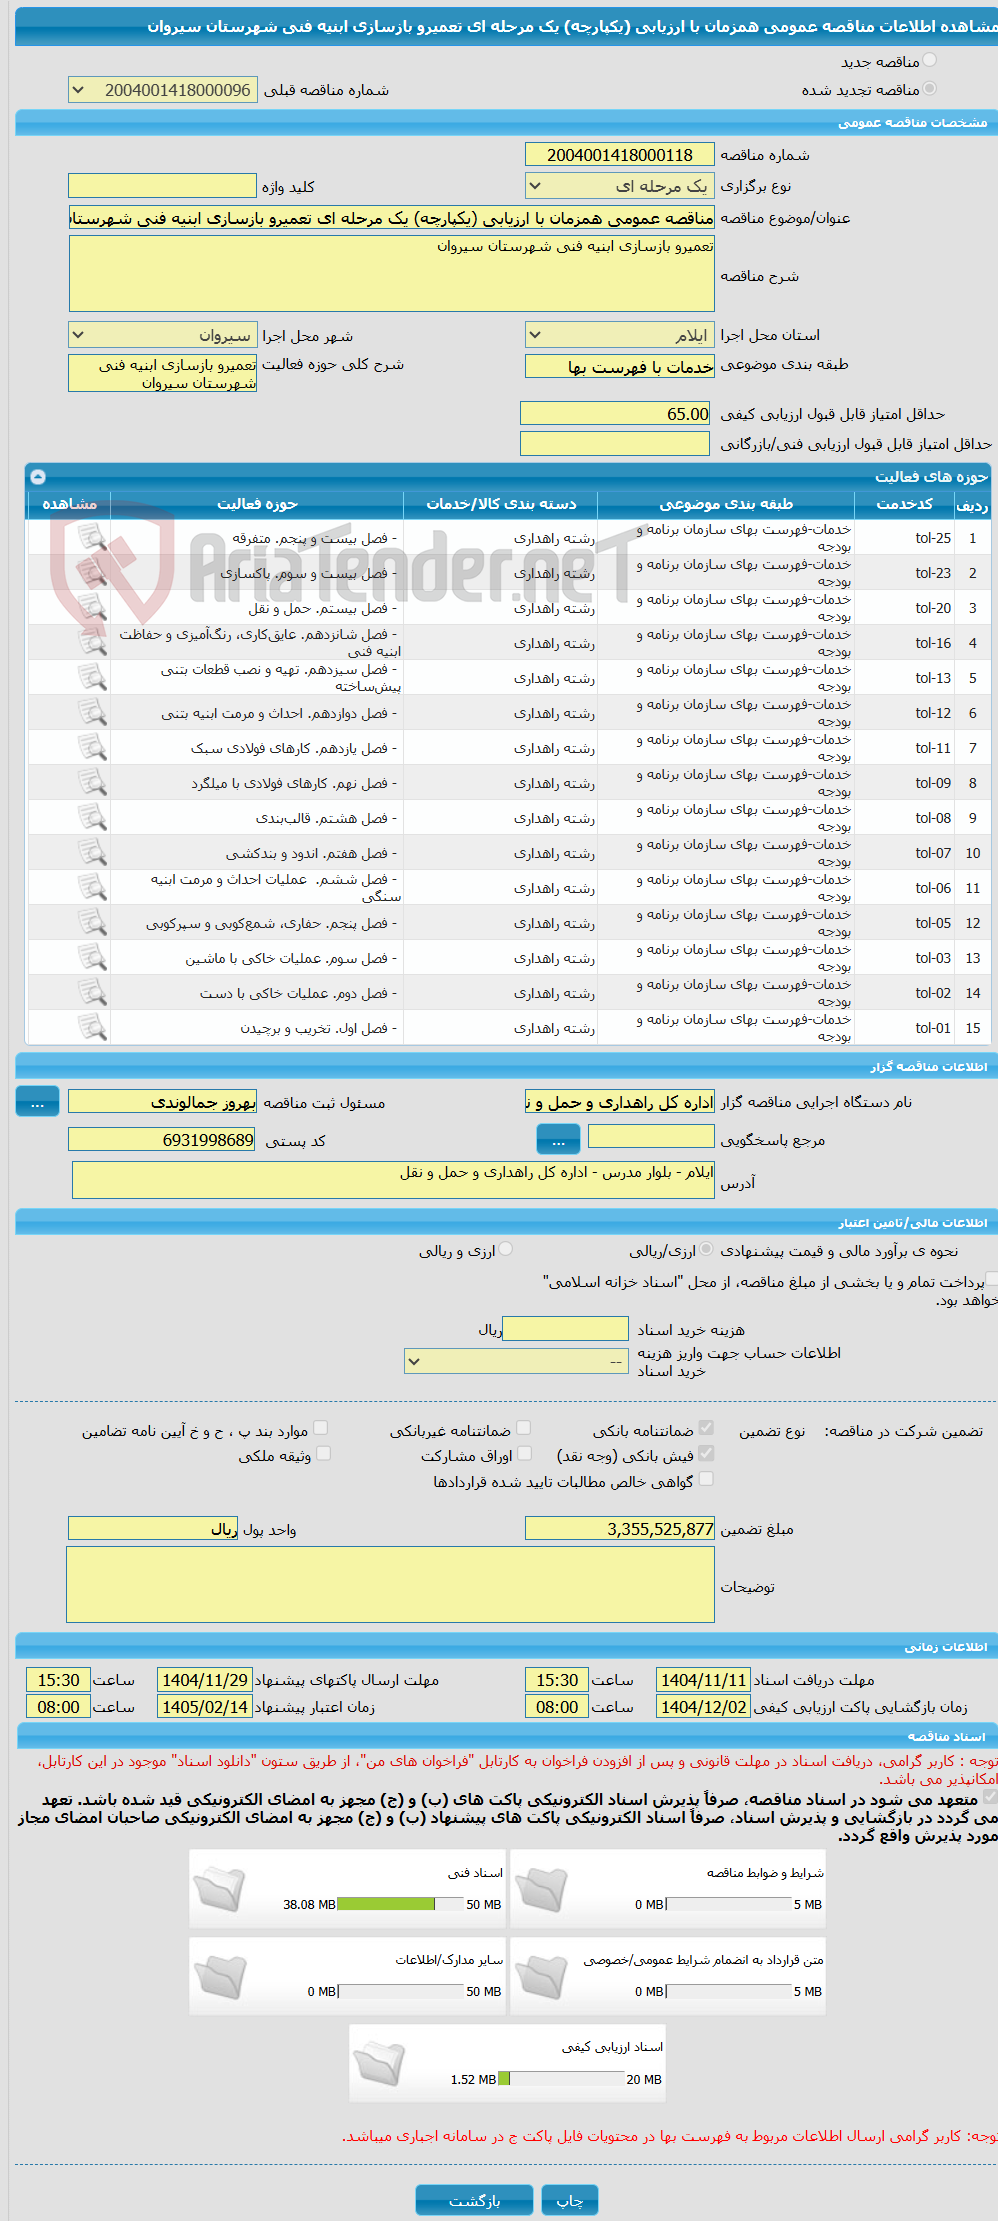Viewport: 998px width, 2221px height.
Task: Click the مهلت دریافت اسناد date field
Action: point(704,1680)
